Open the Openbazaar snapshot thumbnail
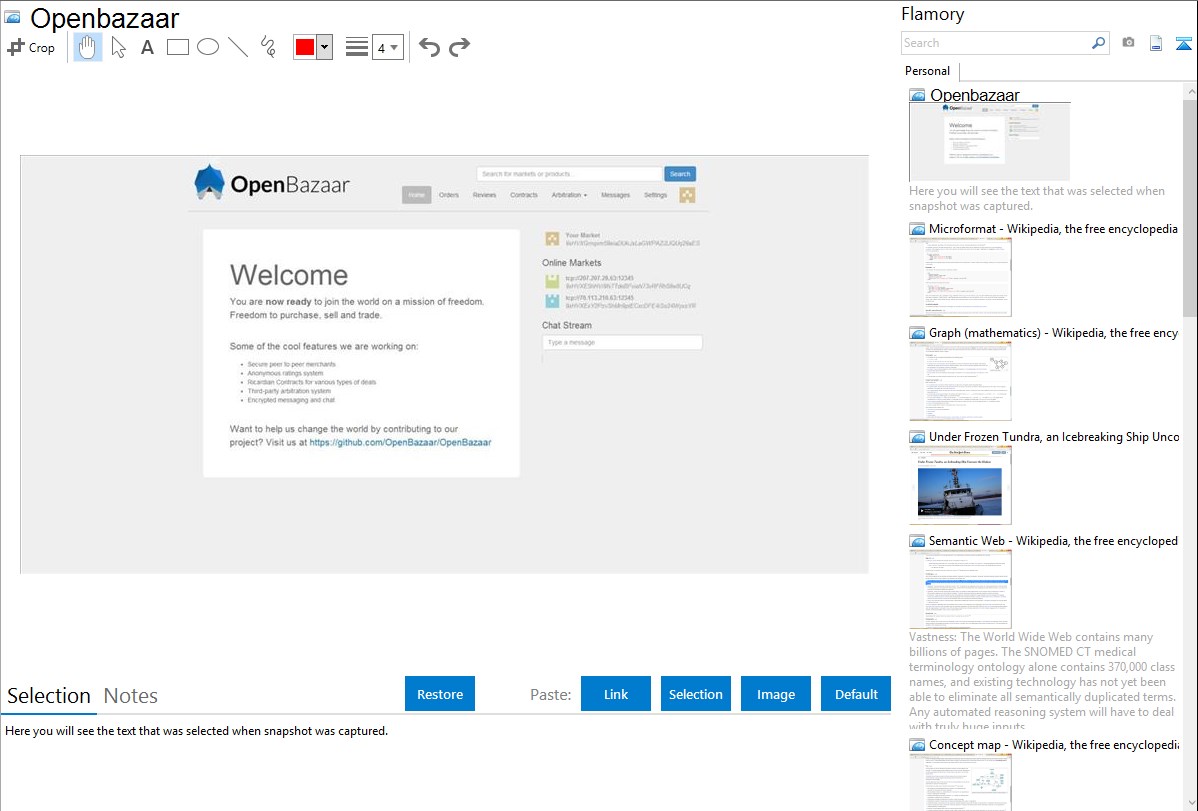1198x811 pixels. (989, 142)
